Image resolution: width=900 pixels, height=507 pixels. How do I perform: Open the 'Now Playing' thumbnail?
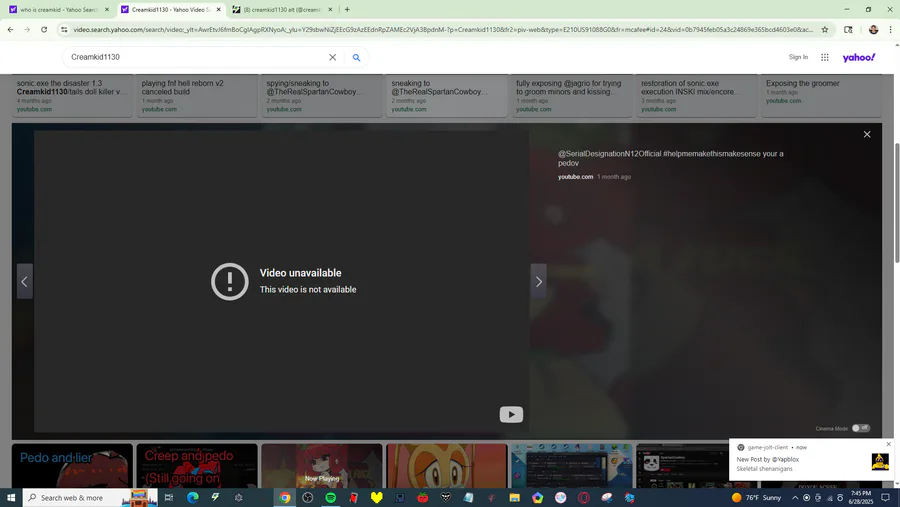coord(321,466)
